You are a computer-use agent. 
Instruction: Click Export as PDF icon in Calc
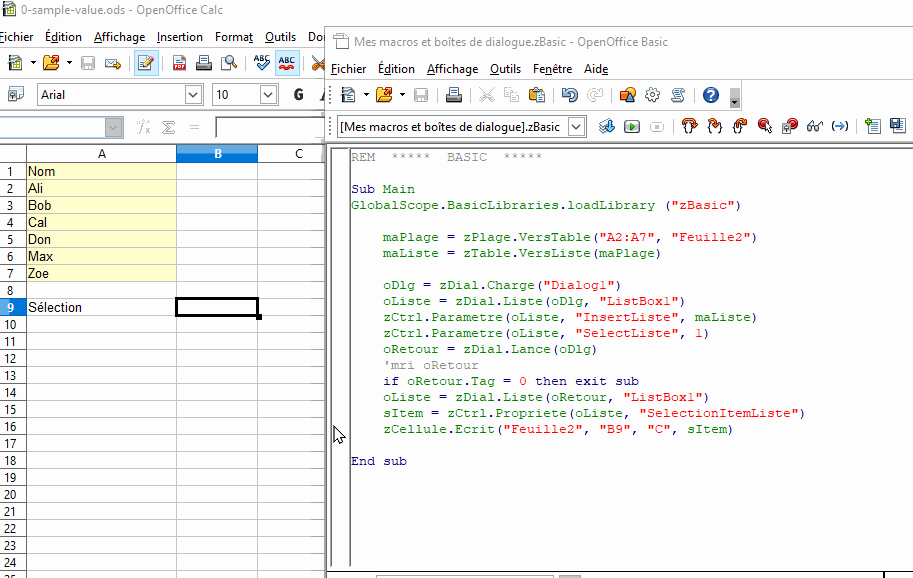coord(179,63)
